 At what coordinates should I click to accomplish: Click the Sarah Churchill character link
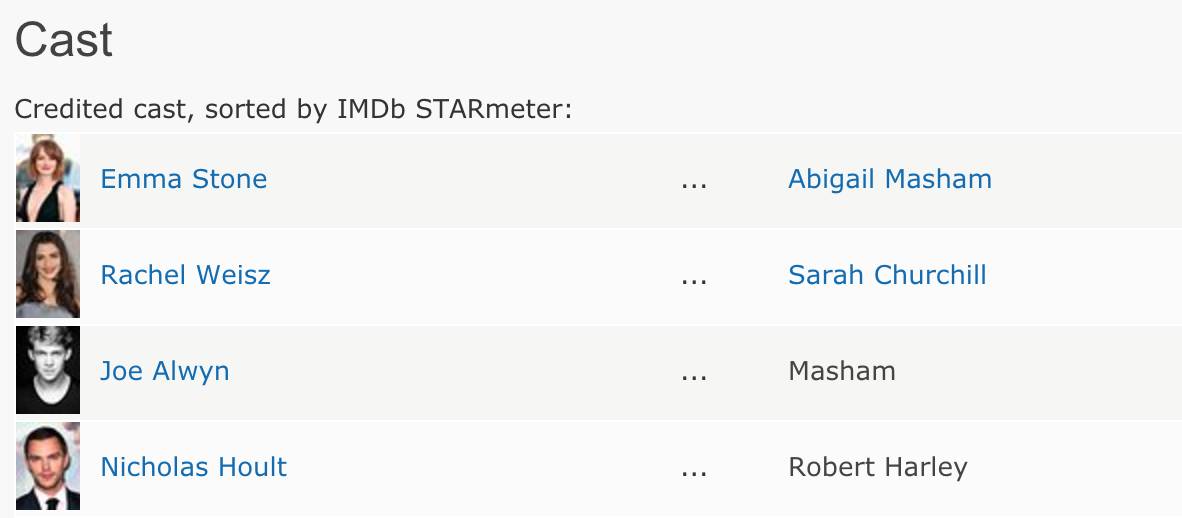[887, 275]
